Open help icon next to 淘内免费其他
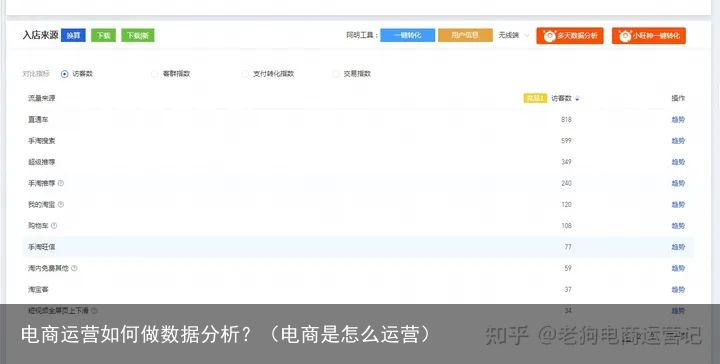The image size is (720, 364). 74,268
